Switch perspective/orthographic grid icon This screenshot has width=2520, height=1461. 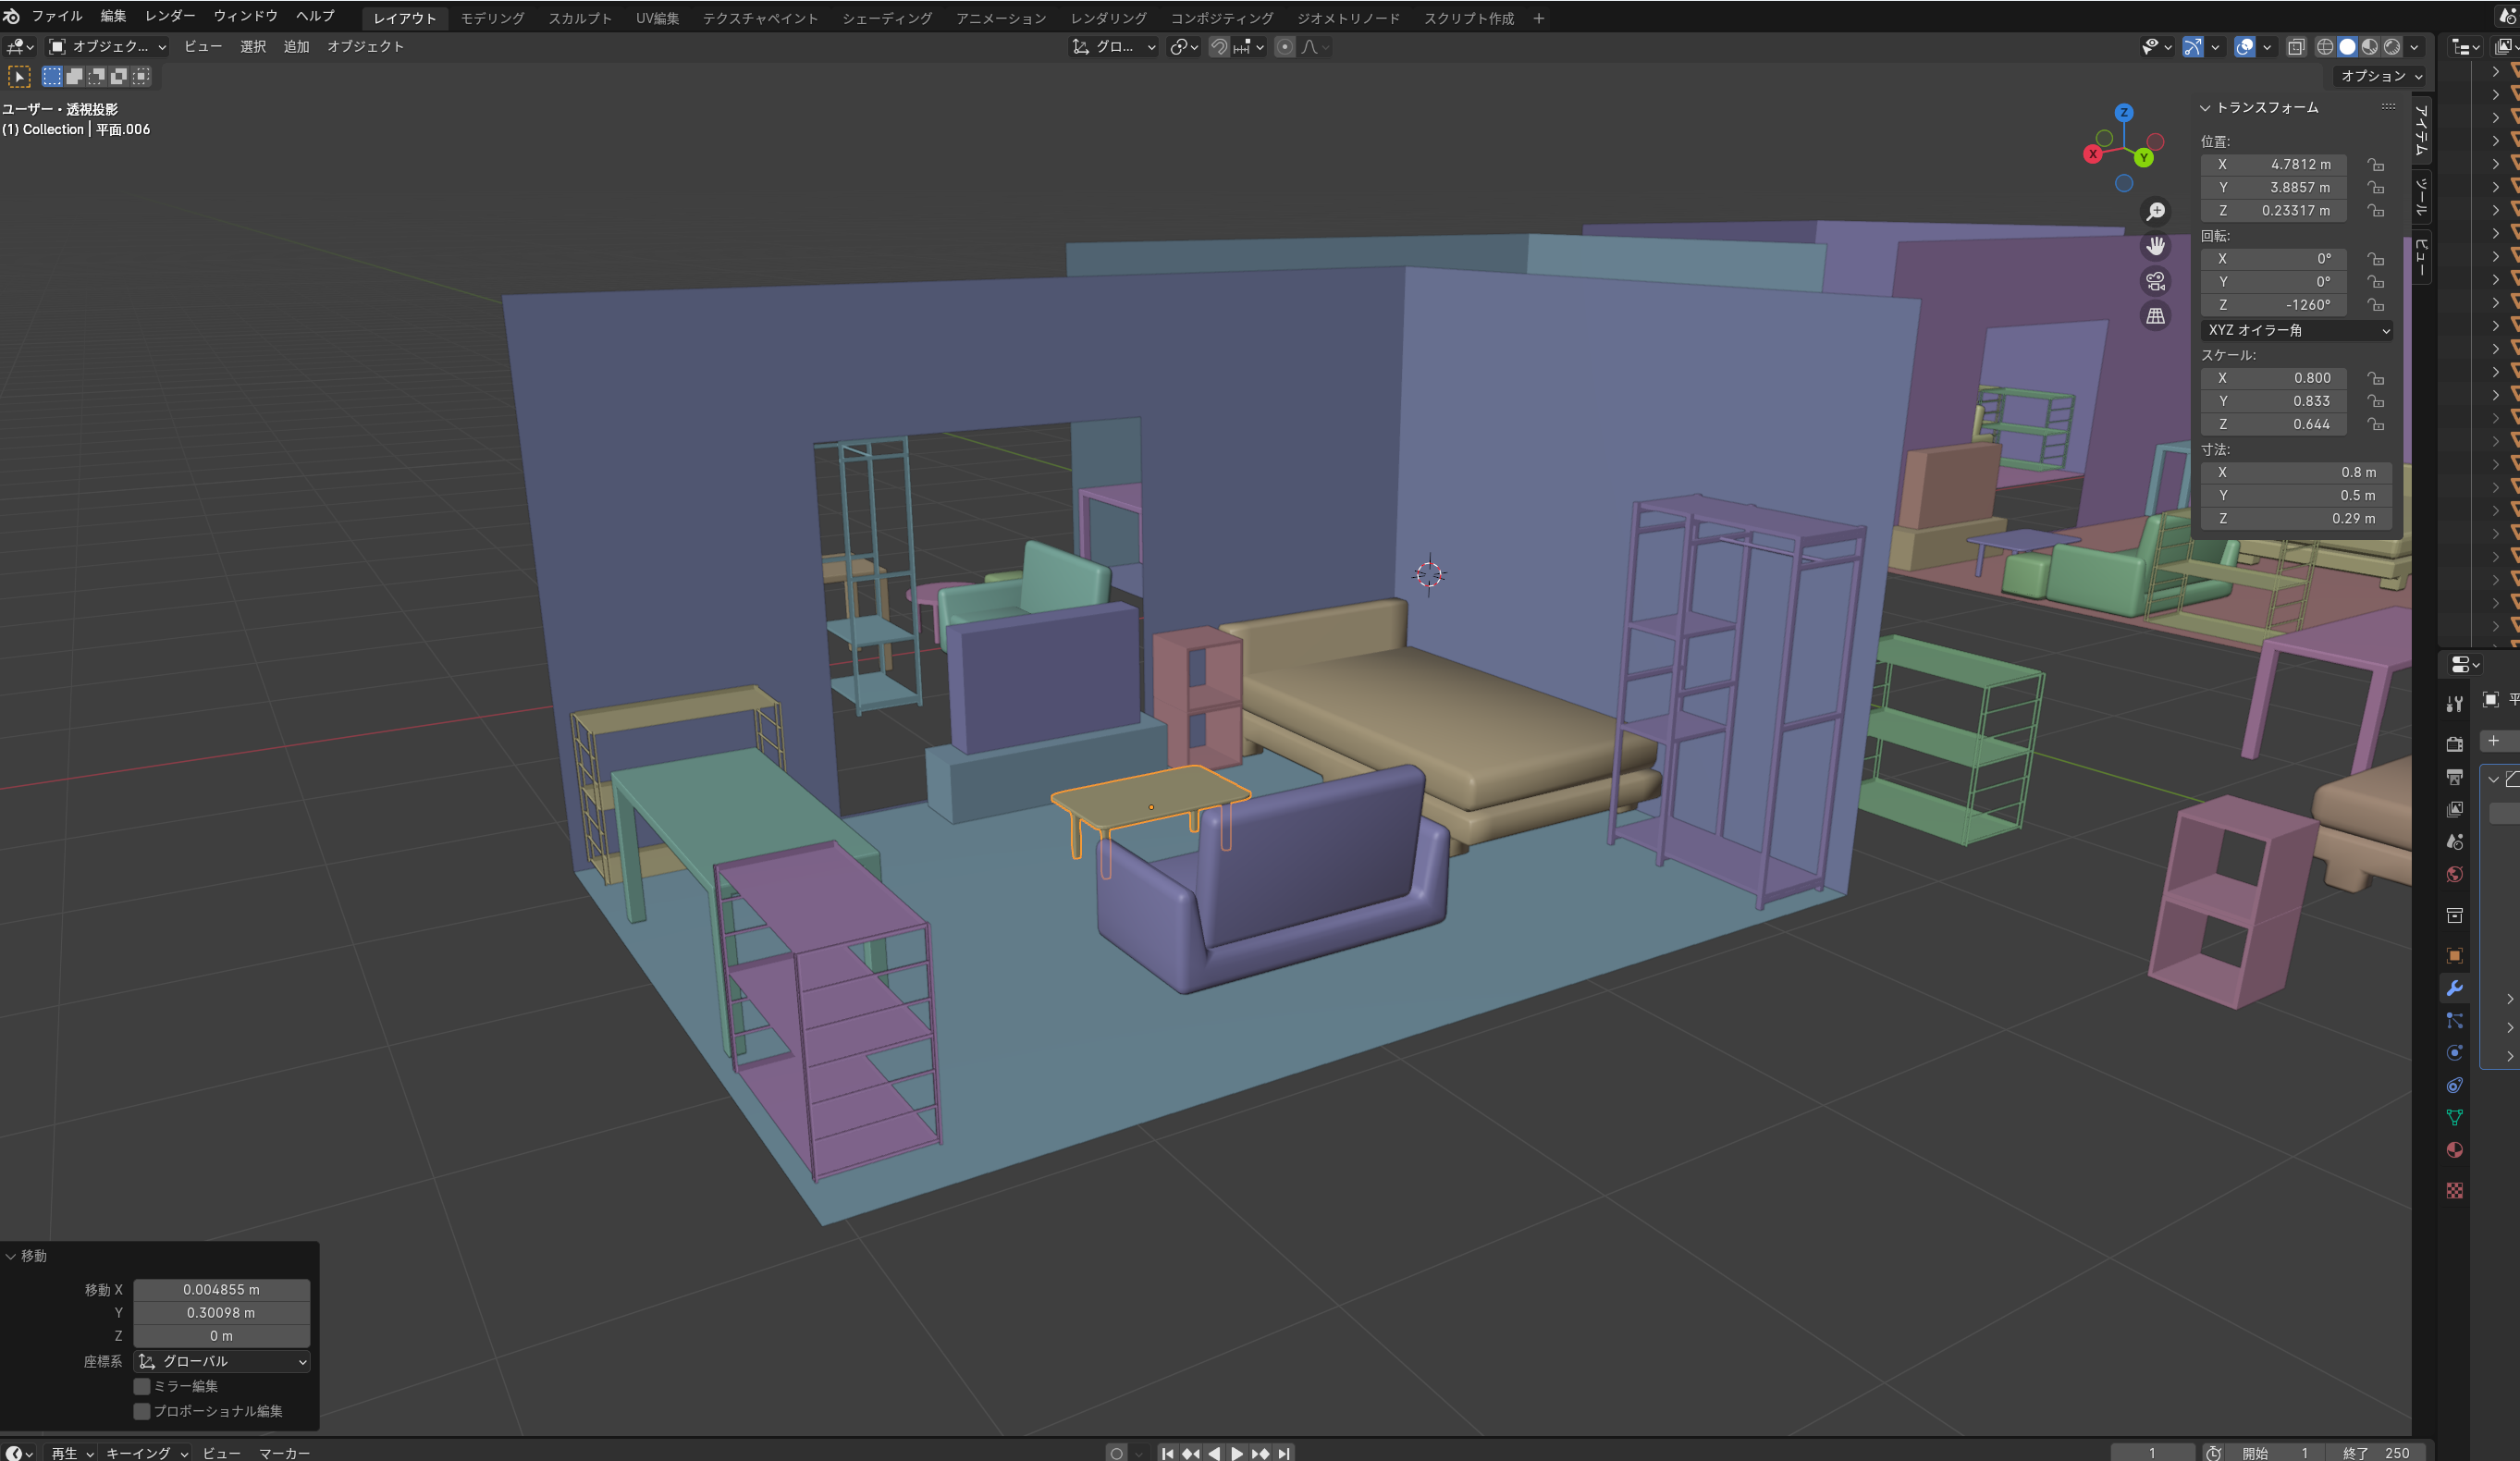point(2155,316)
